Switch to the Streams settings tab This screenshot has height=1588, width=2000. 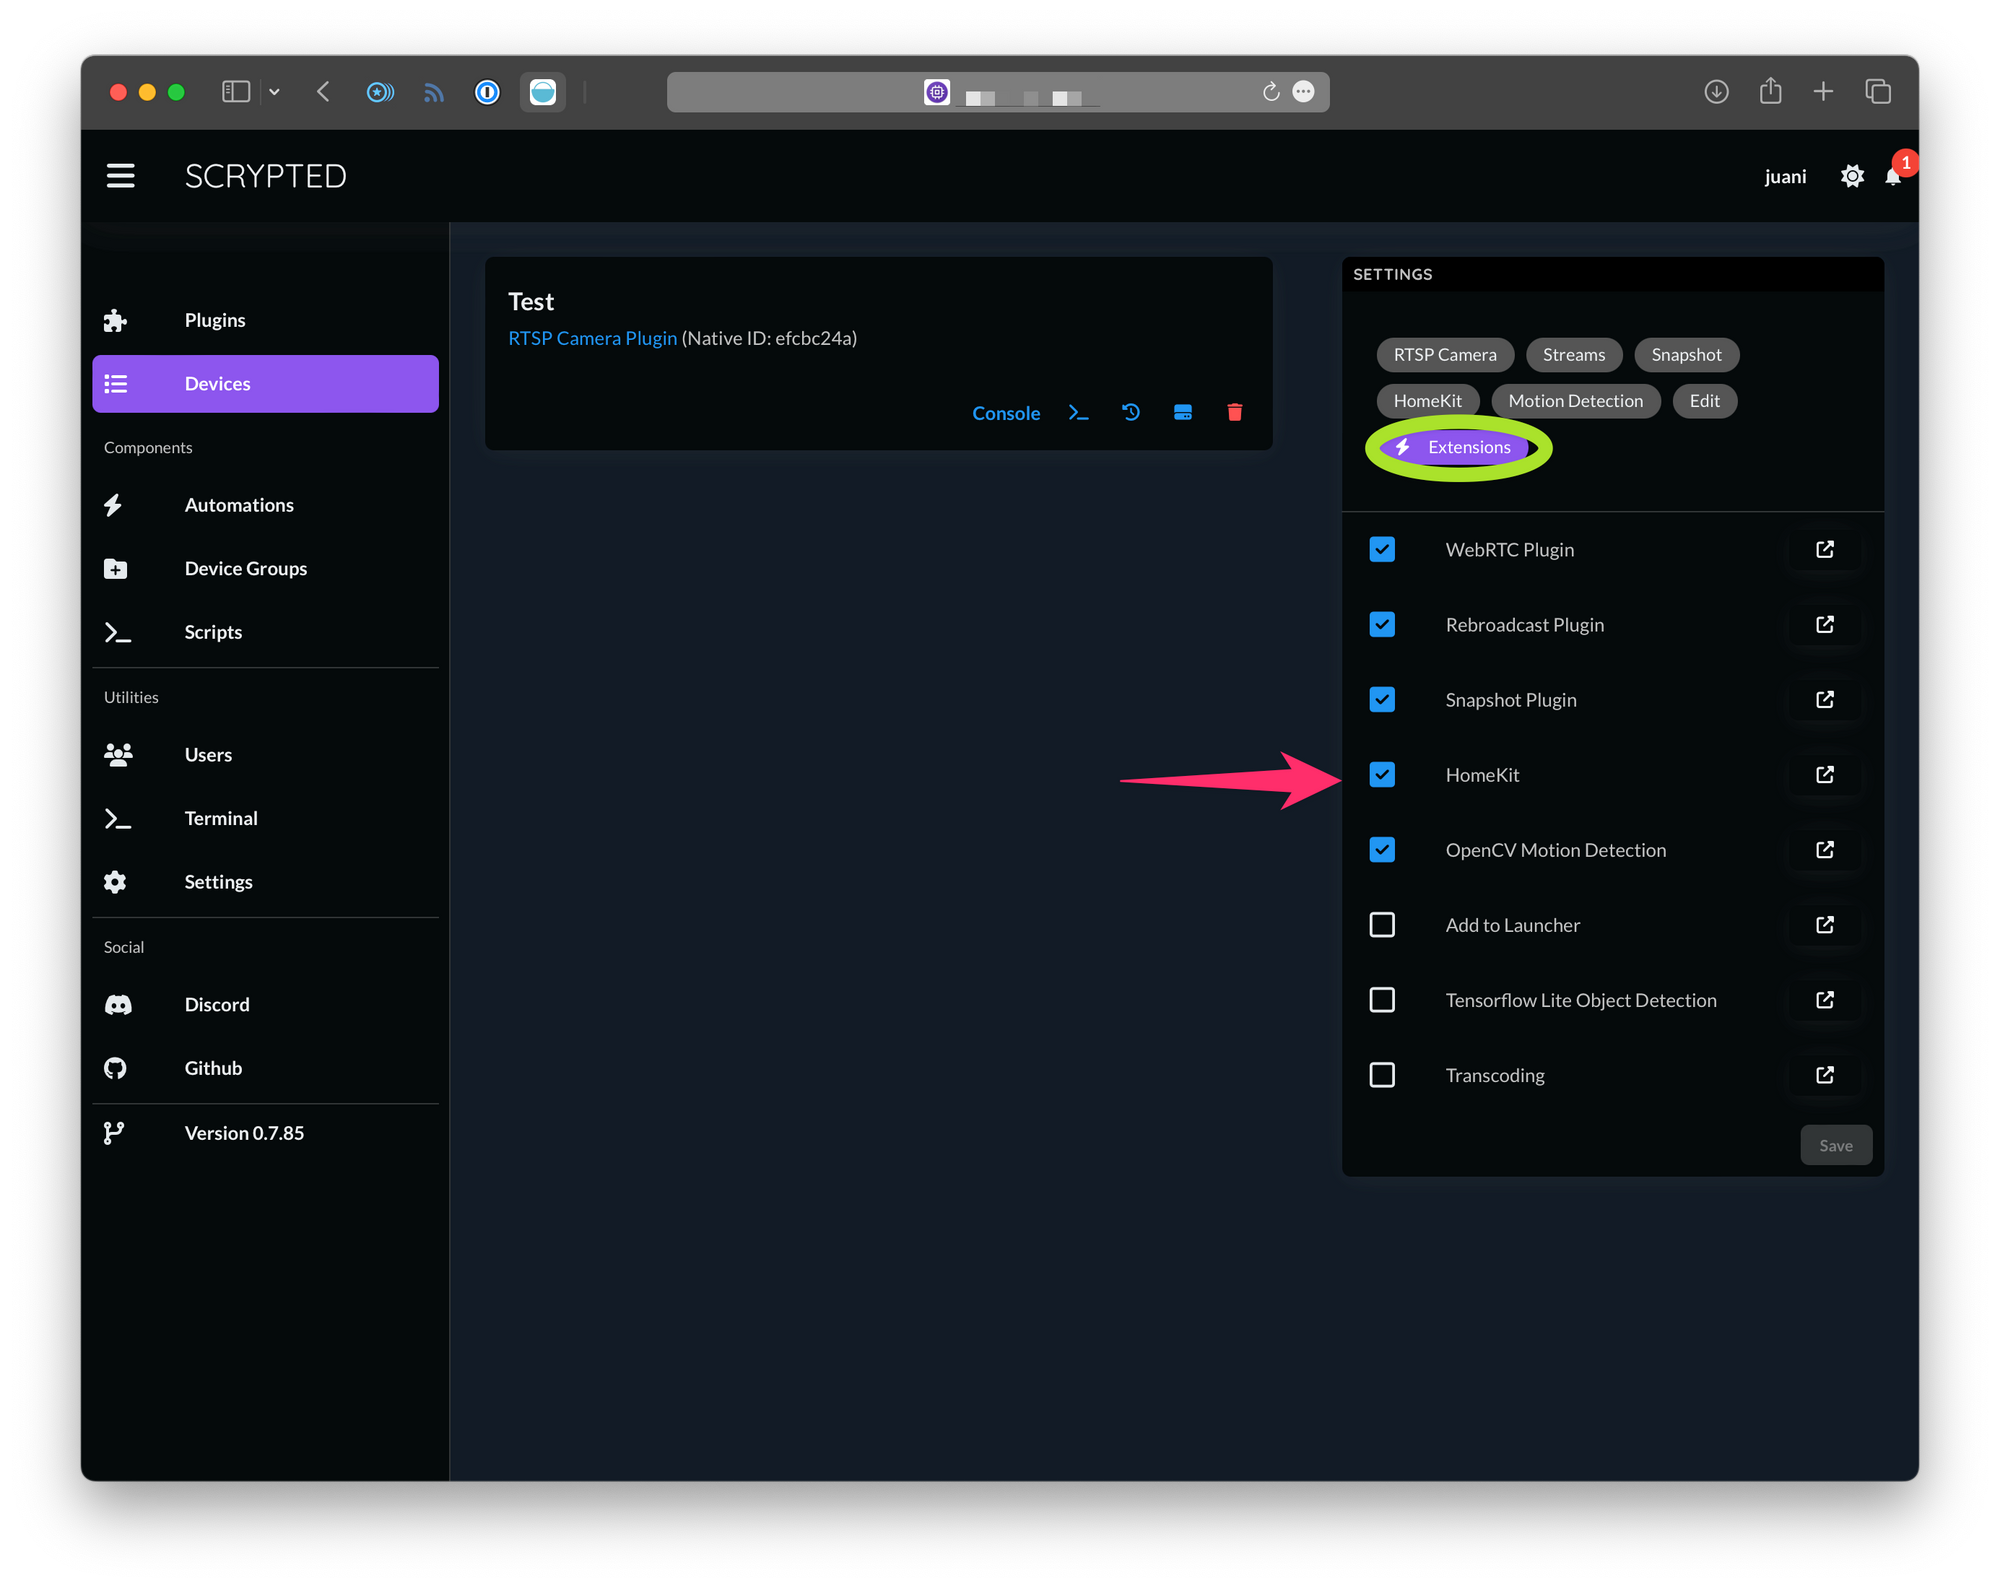pyautogui.click(x=1573, y=354)
